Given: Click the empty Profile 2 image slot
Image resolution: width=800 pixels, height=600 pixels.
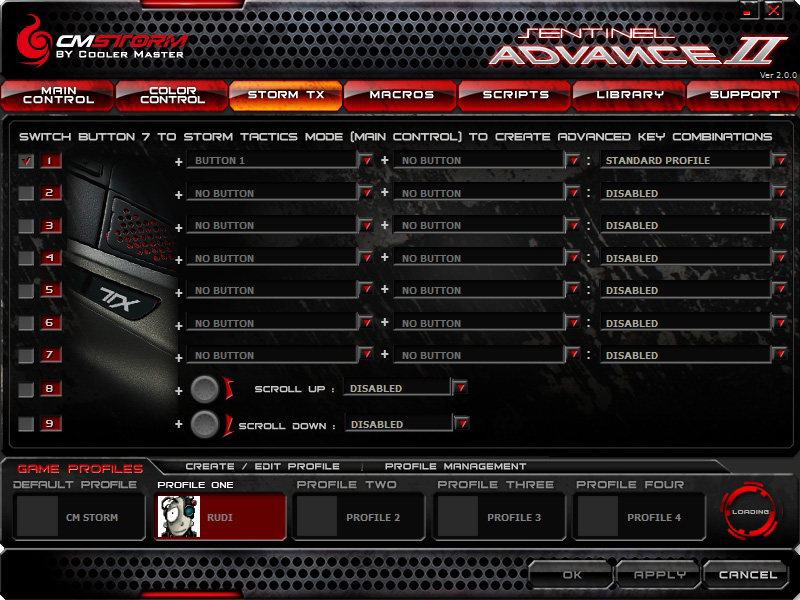Looking at the screenshot, I should (317, 516).
